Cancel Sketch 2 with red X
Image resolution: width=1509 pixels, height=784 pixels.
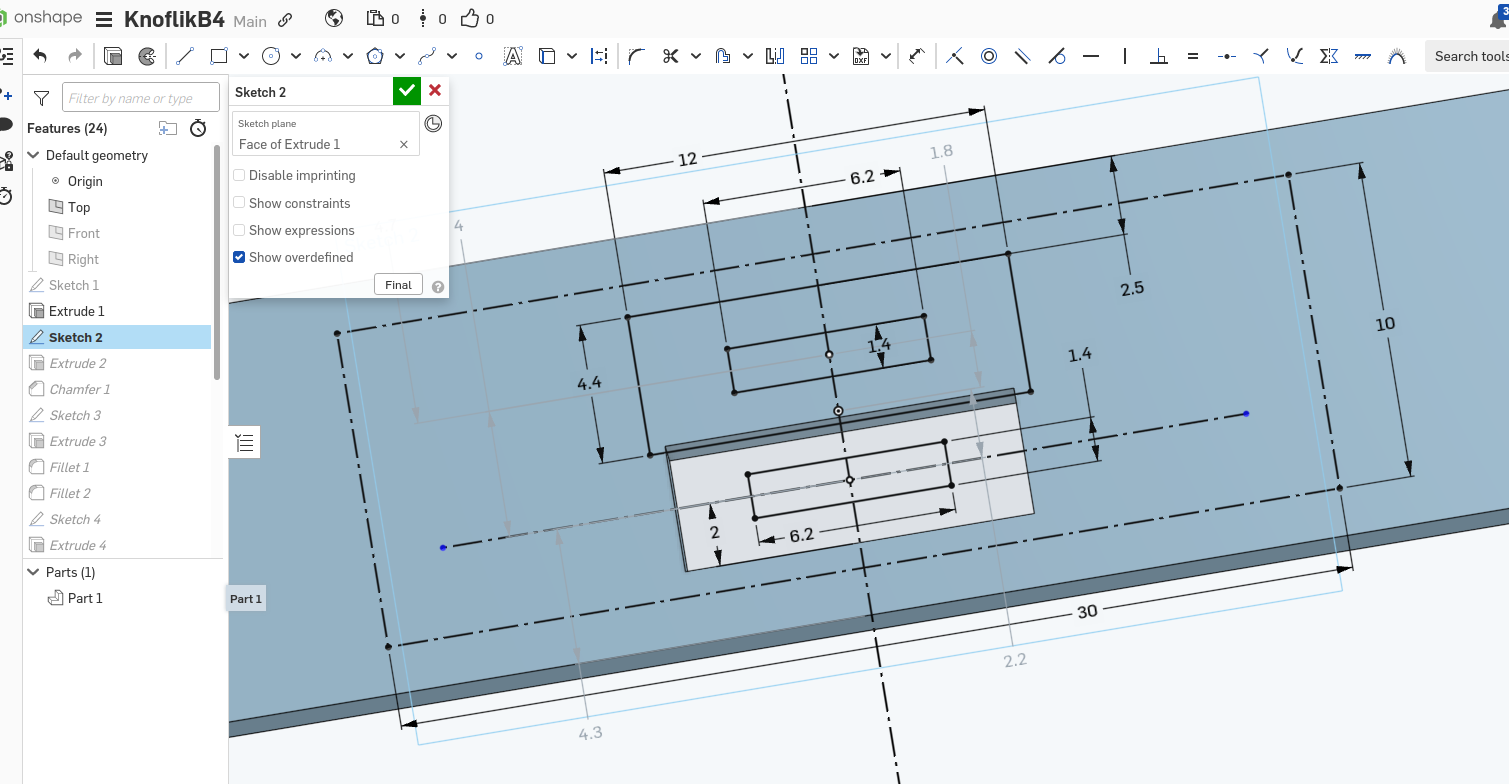[435, 91]
